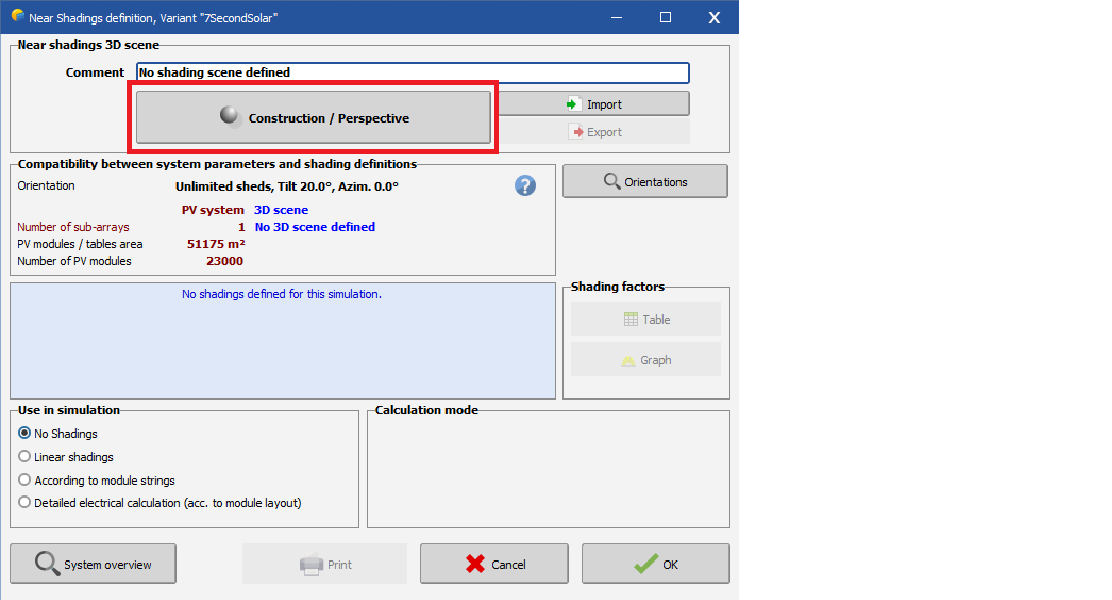Open the shading factors Table
Image resolution: width=1112 pixels, height=600 pixels.
tap(646, 320)
